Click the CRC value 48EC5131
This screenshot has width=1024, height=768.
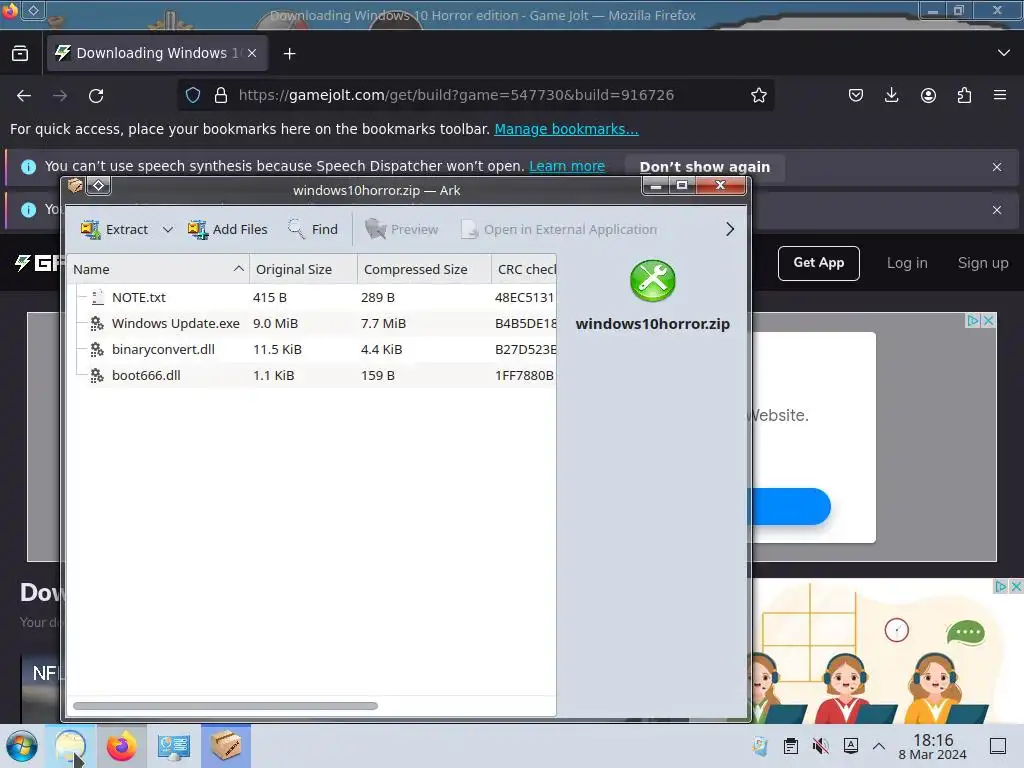tap(524, 297)
